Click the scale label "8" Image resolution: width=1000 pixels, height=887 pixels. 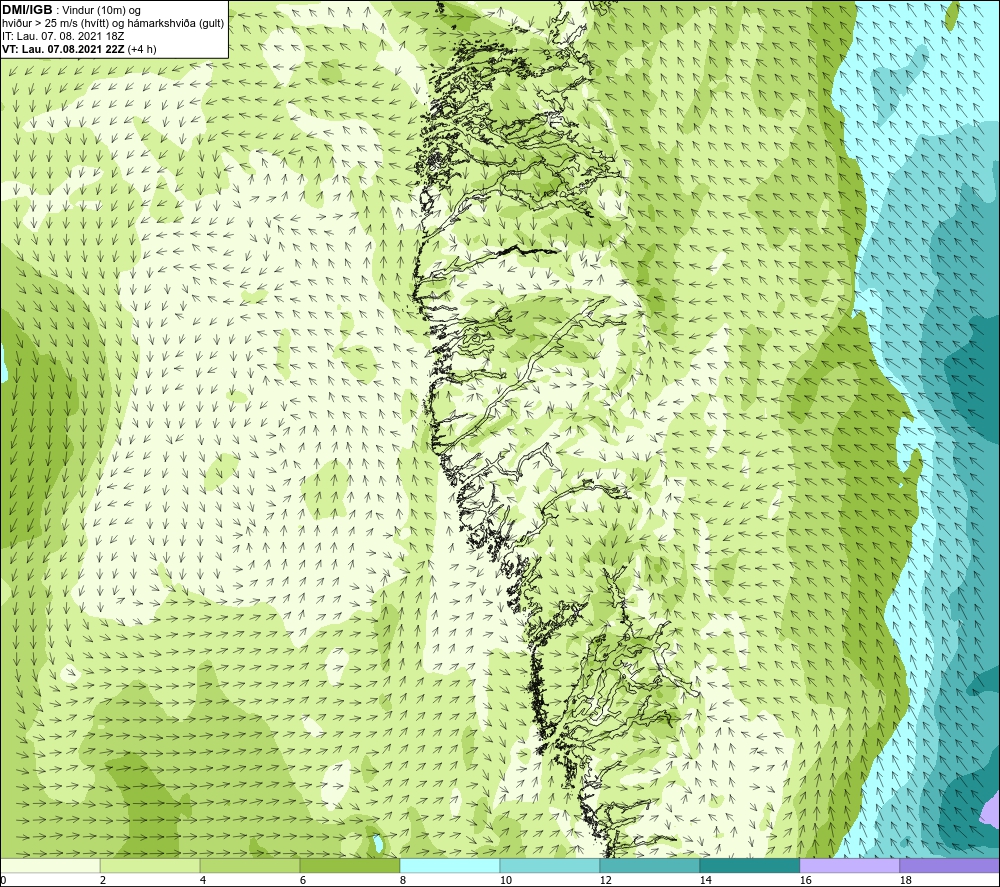401,881
